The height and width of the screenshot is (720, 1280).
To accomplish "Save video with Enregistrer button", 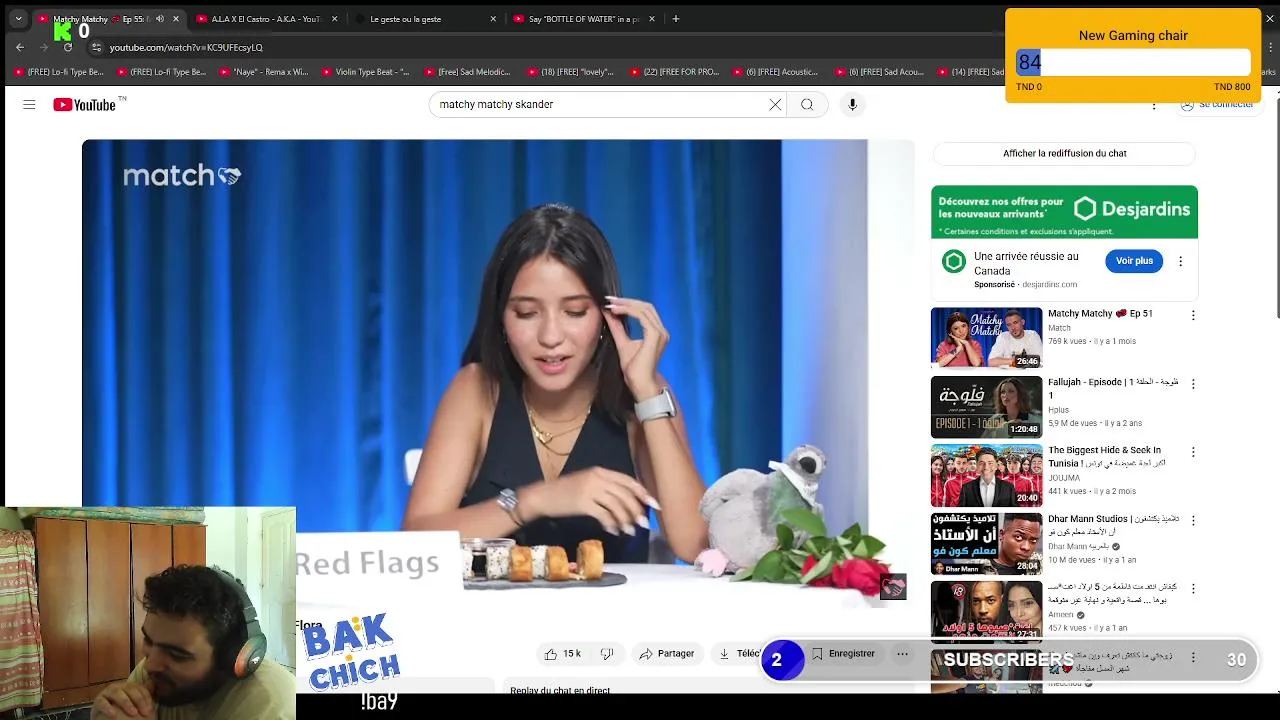I will [843, 654].
